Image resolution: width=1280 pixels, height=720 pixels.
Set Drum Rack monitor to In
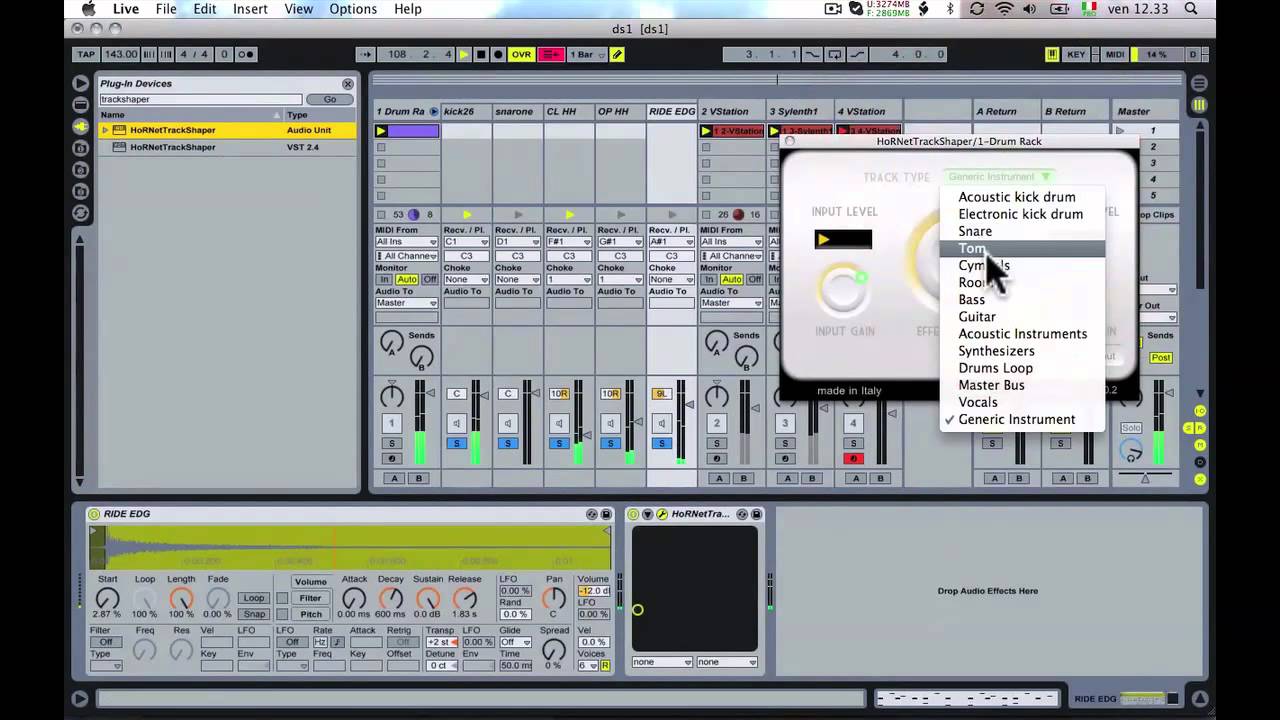click(383, 279)
